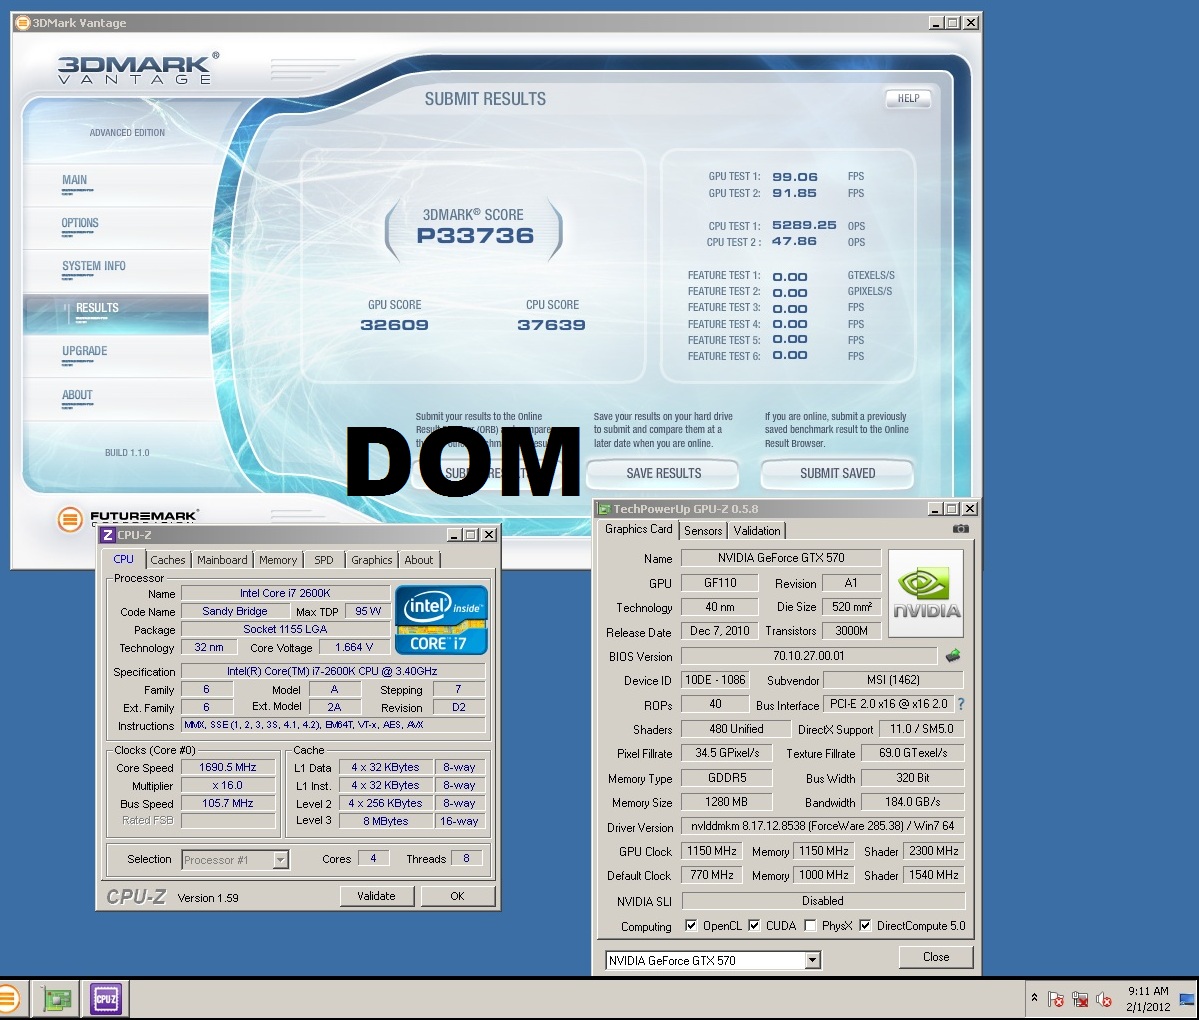Enable the PhysX checkbox
This screenshot has width=1199, height=1020.
tap(810, 926)
